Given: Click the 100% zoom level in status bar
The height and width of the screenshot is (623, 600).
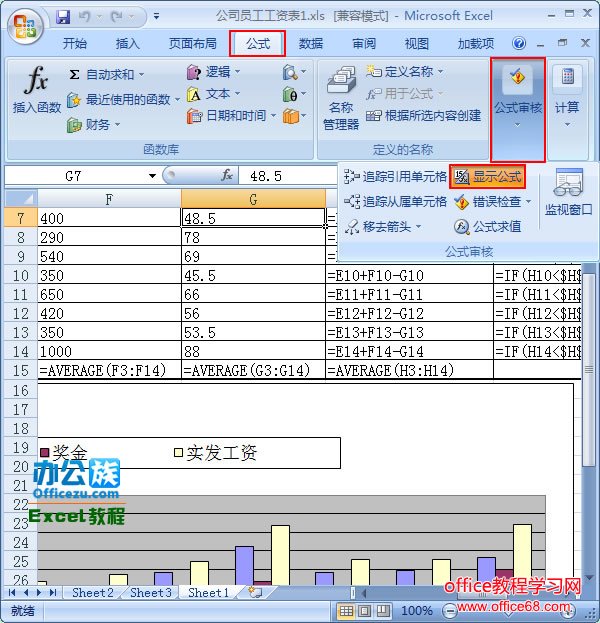Looking at the screenshot, I should pos(416,611).
